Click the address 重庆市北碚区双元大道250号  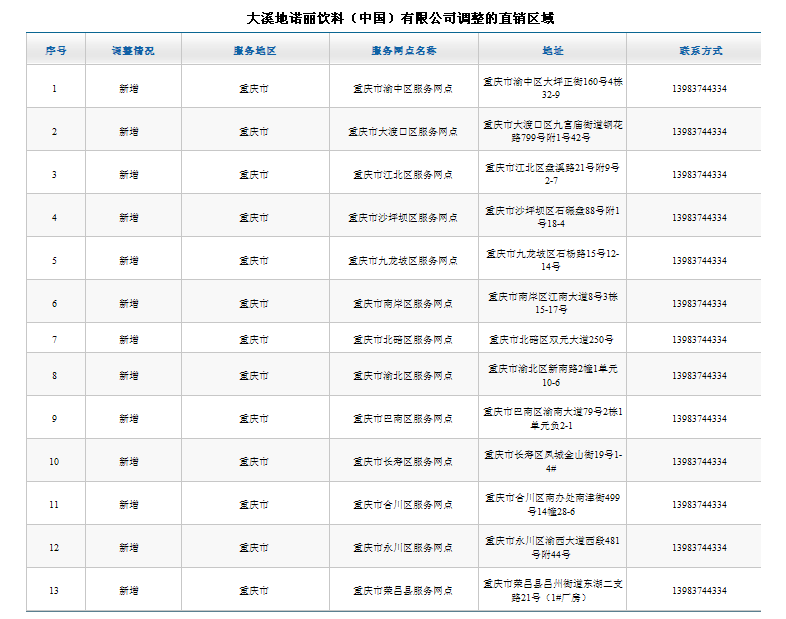pos(552,340)
